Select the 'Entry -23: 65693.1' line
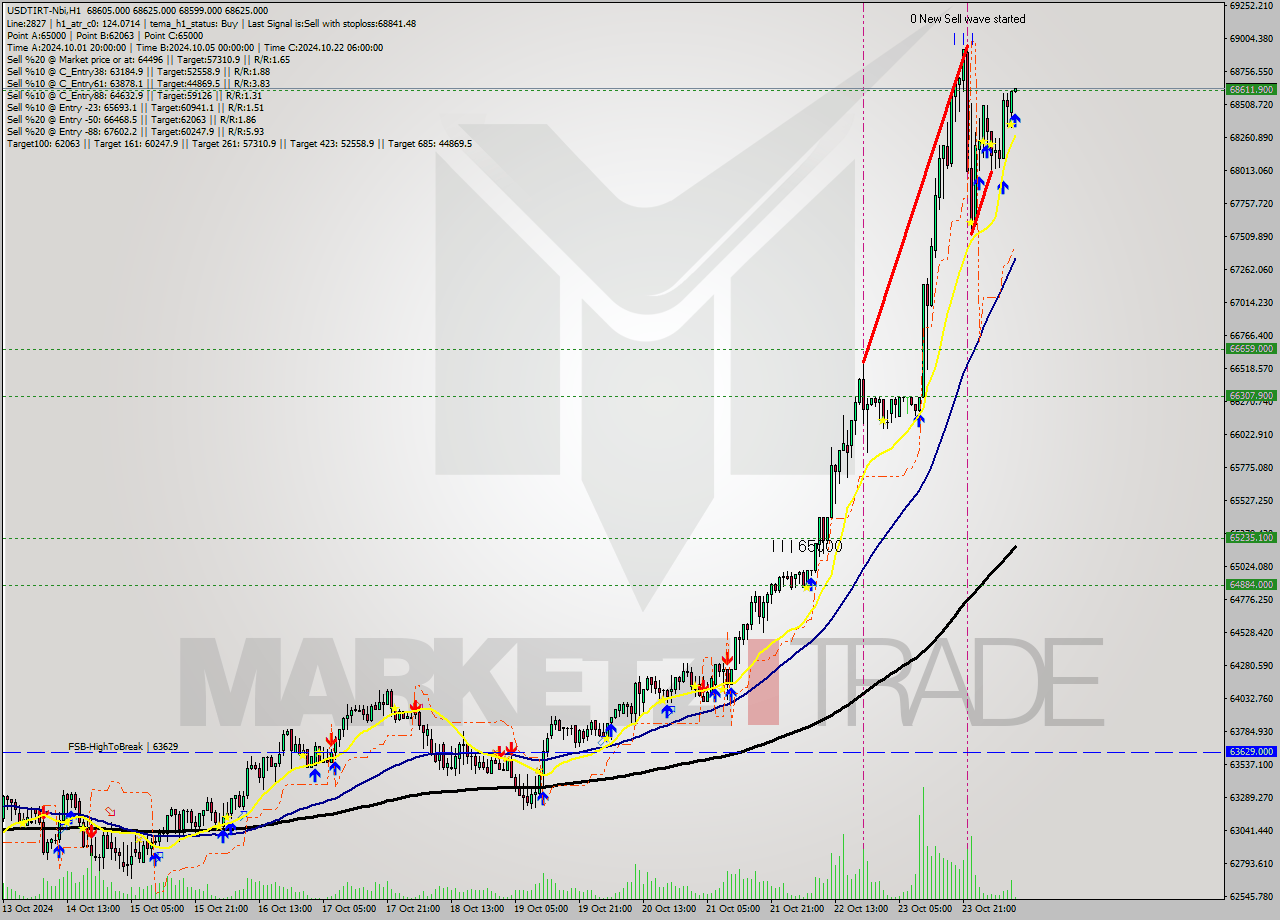Viewport: 1280px width, 920px height. click(135, 107)
